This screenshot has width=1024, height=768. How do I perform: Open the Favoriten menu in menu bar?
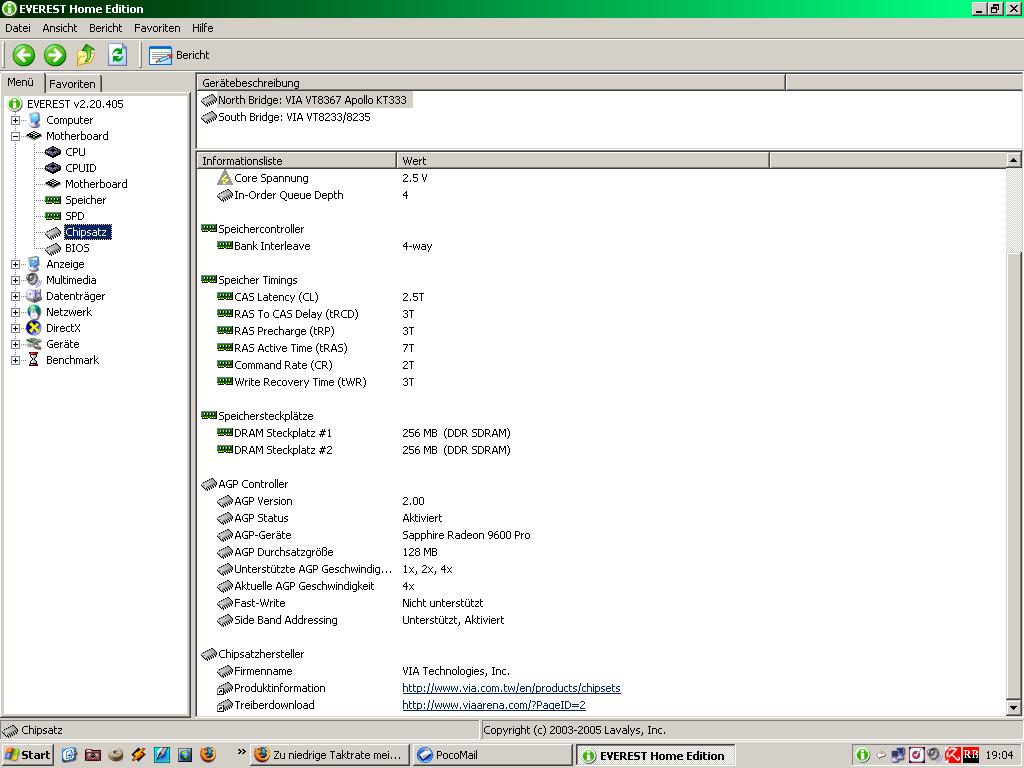[x=157, y=28]
